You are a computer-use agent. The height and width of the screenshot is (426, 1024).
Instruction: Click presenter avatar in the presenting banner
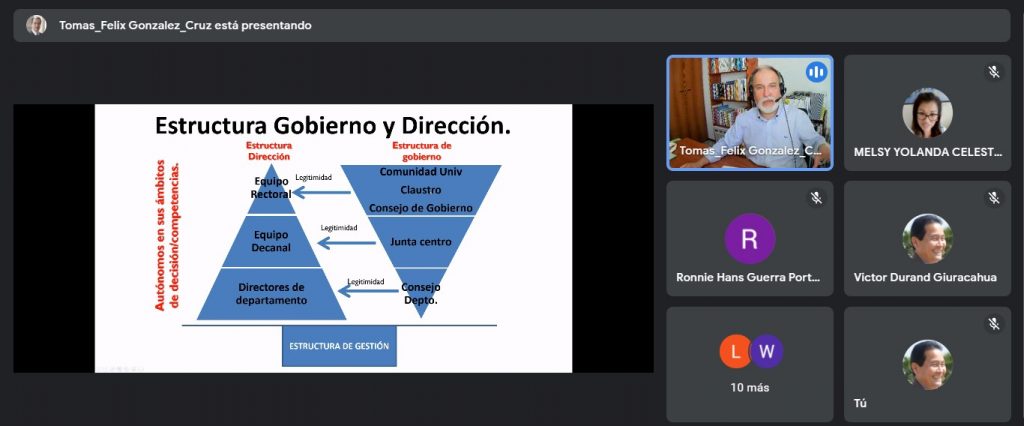36,25
